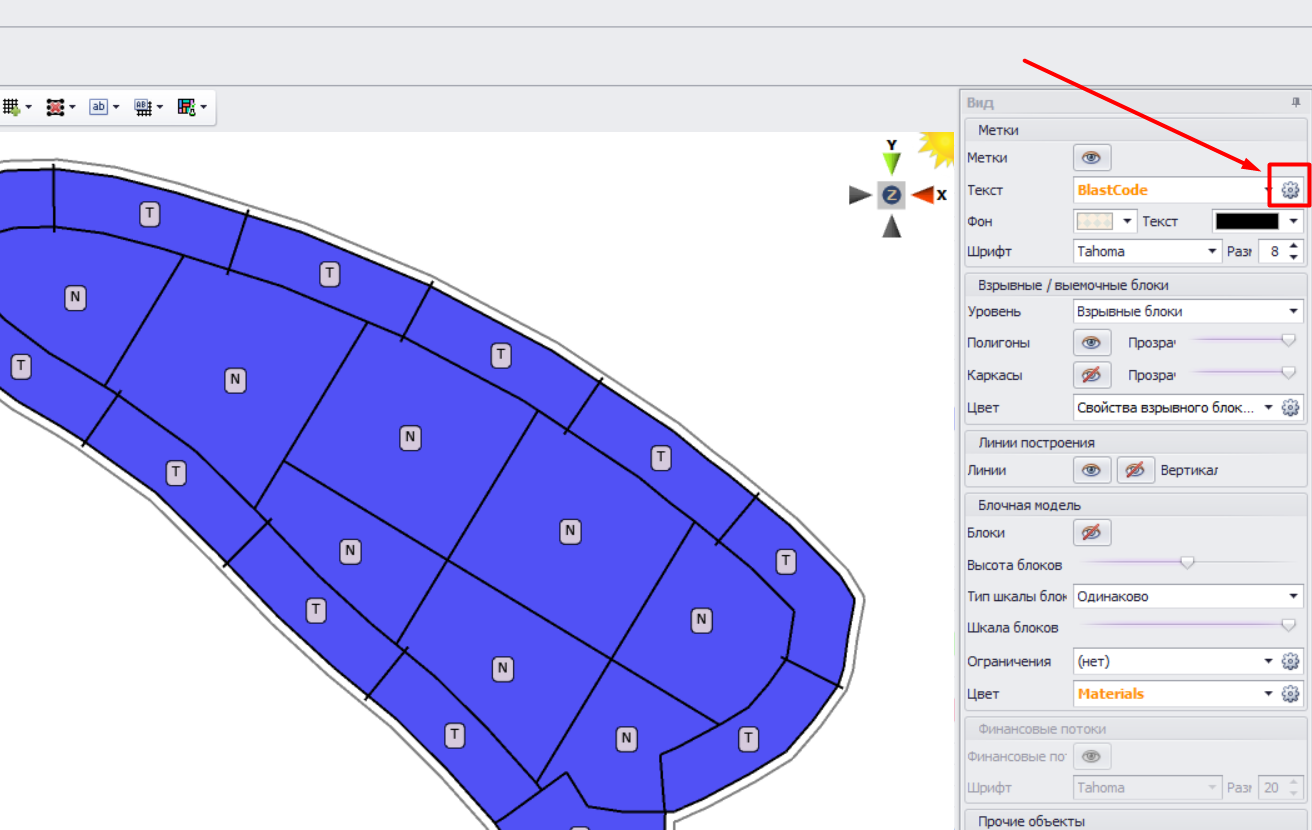Toggle Полигоны visibility eye button

[1091, 343]
